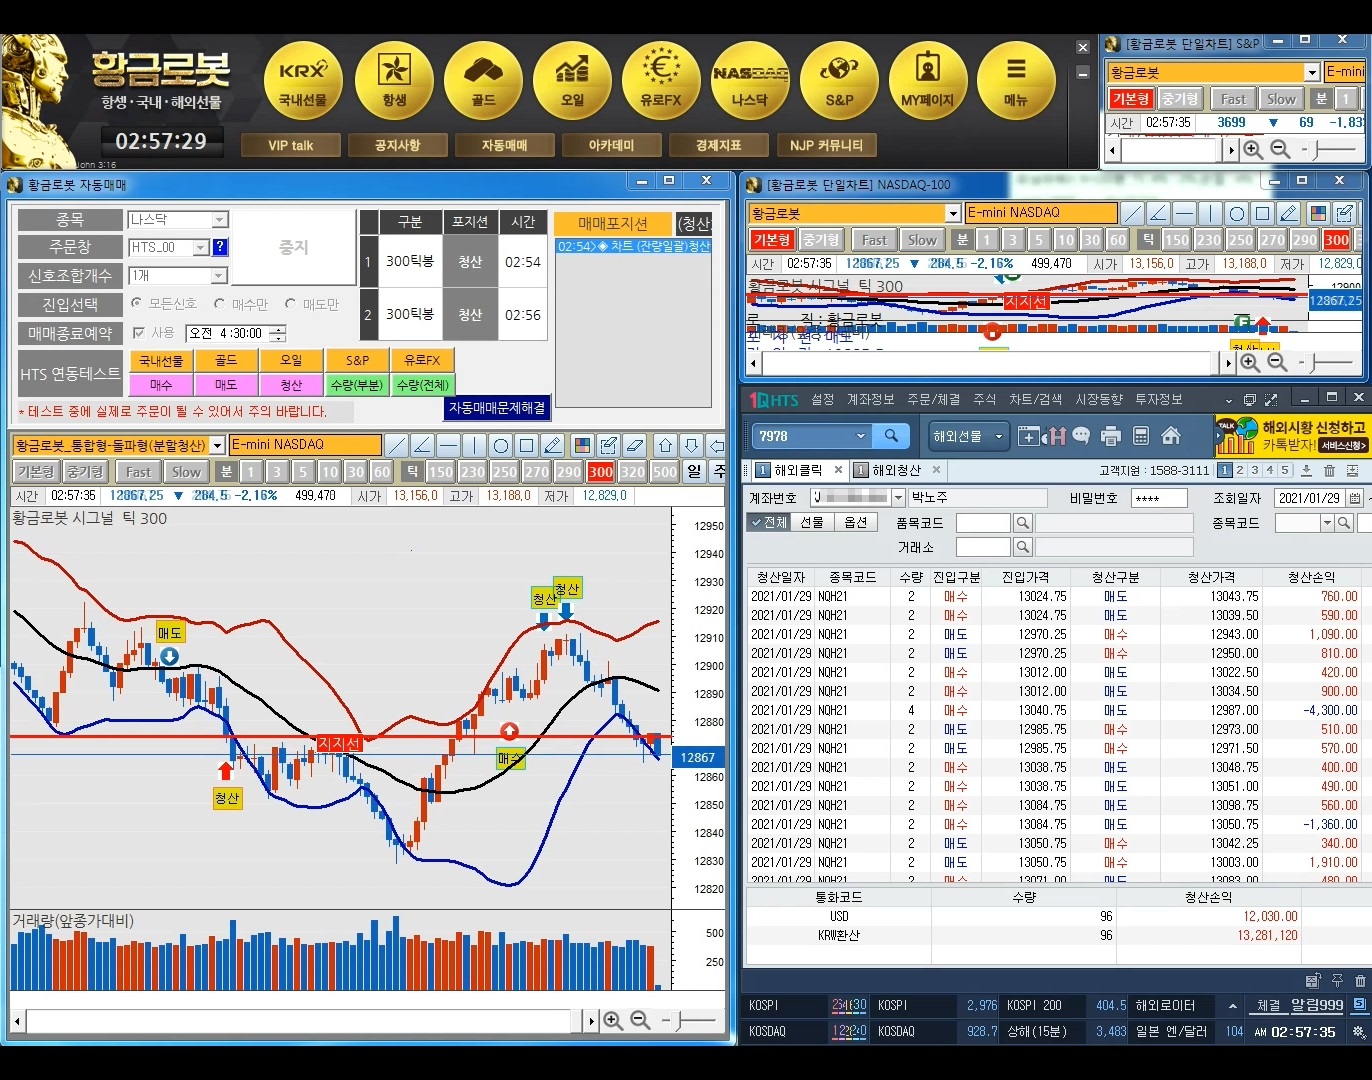1372x1080 pixels.
Task: Click the VIP talk button
Action: coord(291,145)
